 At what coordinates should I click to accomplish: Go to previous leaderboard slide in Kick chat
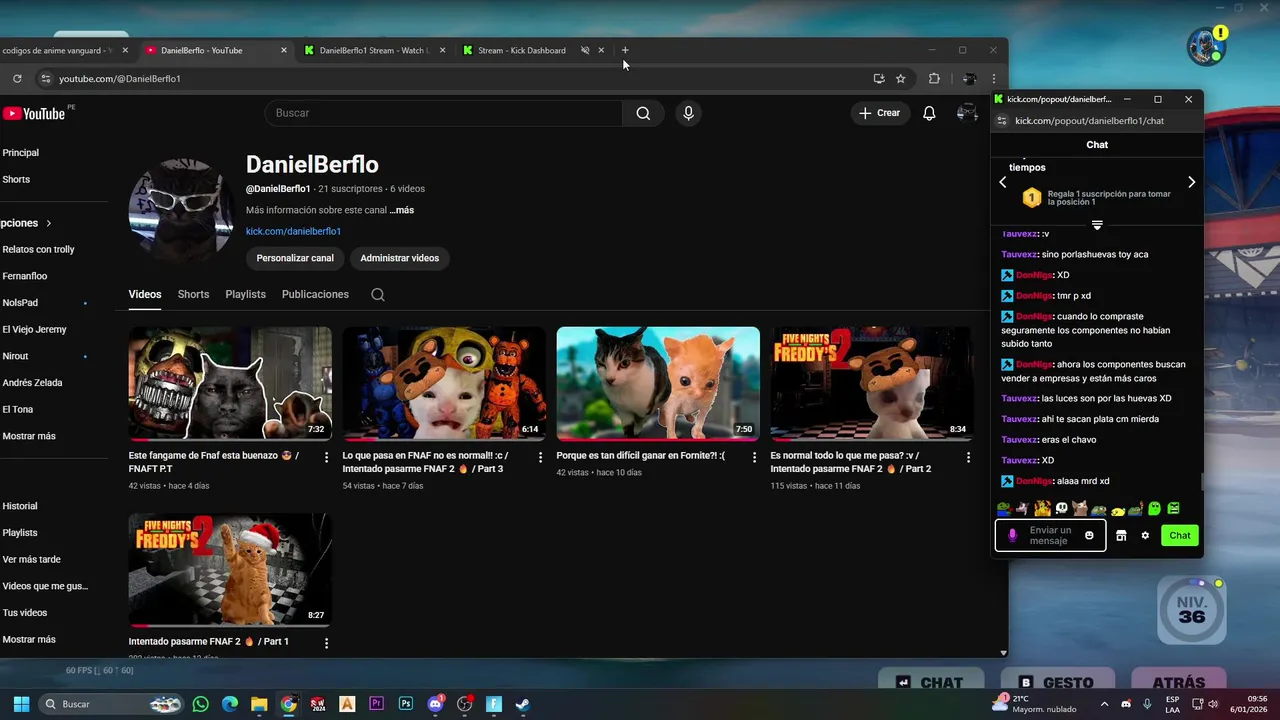(x=1003, y=182)
